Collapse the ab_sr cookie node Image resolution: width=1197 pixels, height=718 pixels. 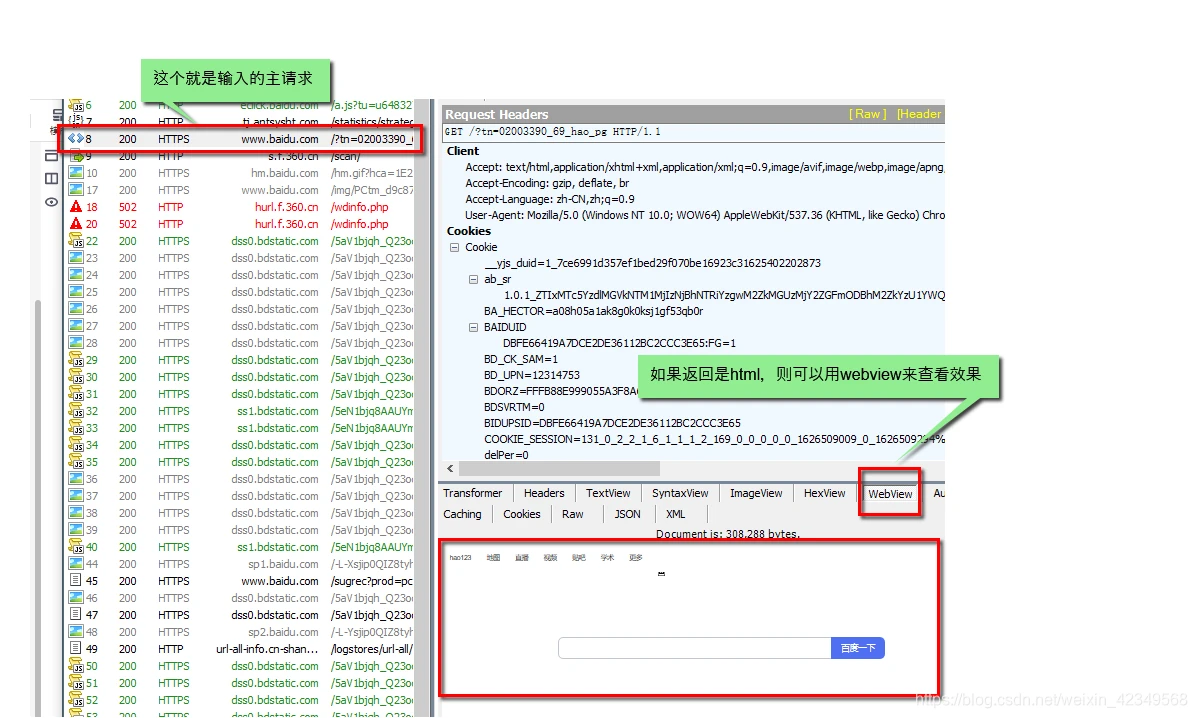point(473,279)
